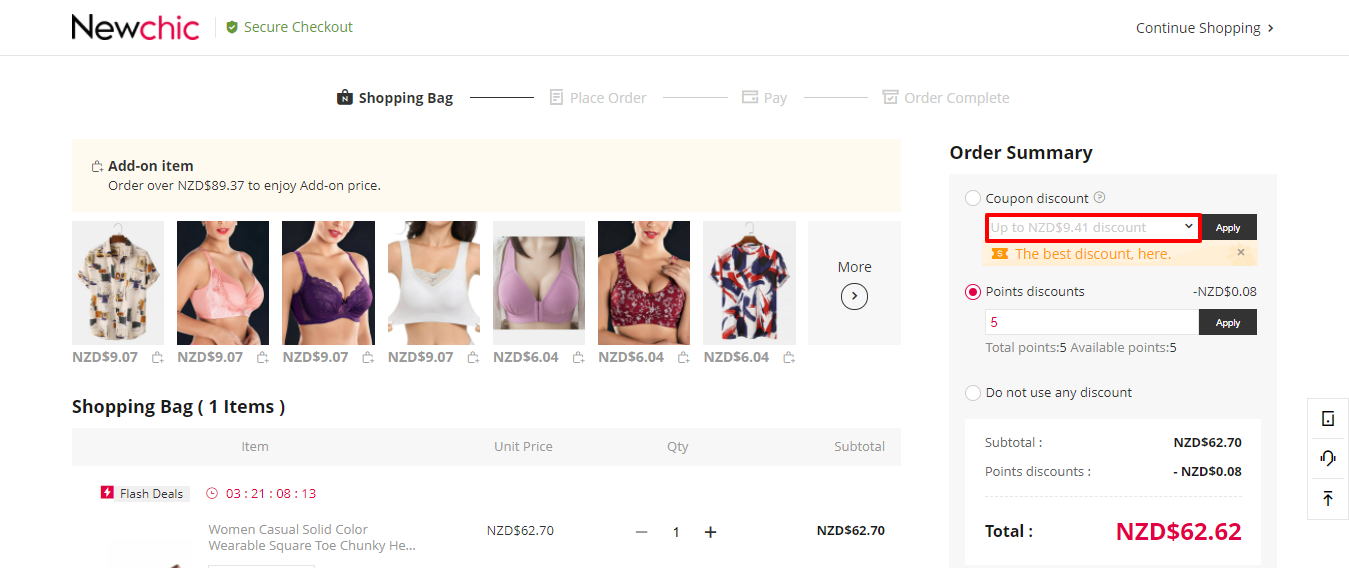Click the 'Order over NZD$89.37' notice text
The height and width of the screenshot is (568, 1349).
pos(244,185)
